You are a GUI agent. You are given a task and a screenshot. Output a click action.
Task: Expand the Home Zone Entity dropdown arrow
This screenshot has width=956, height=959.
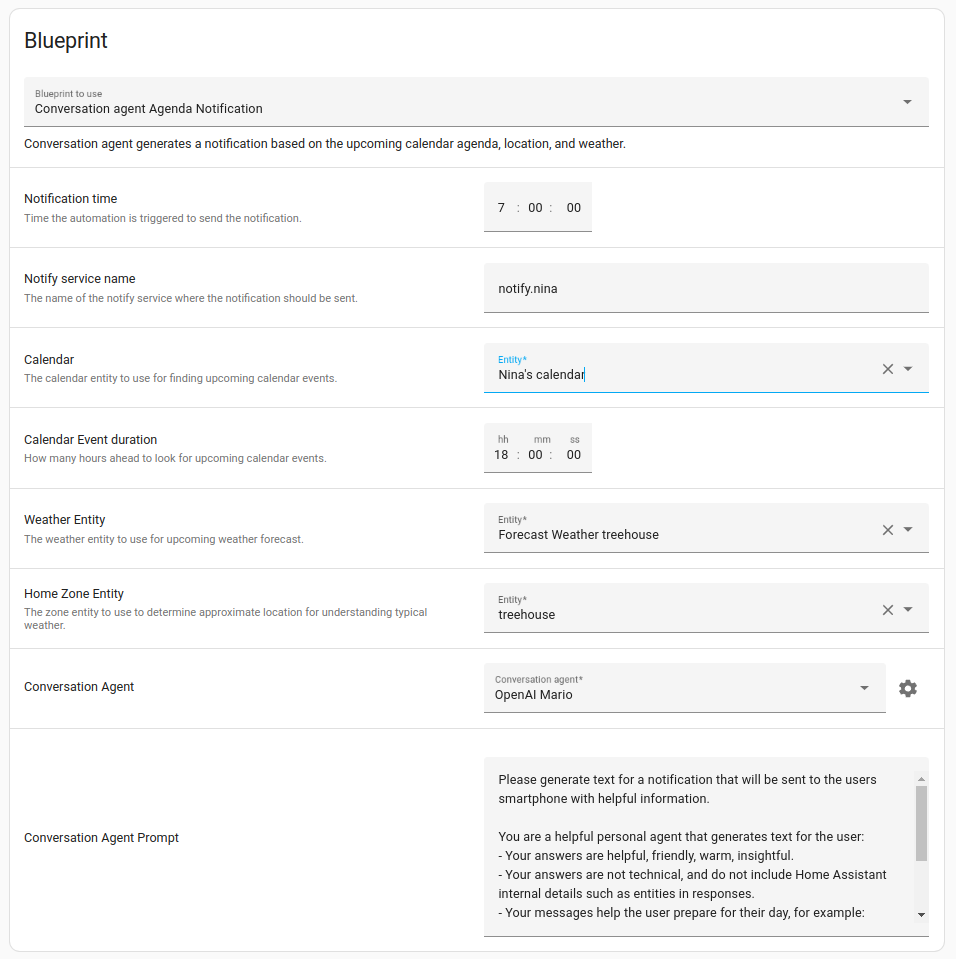[x=908, y=610]
